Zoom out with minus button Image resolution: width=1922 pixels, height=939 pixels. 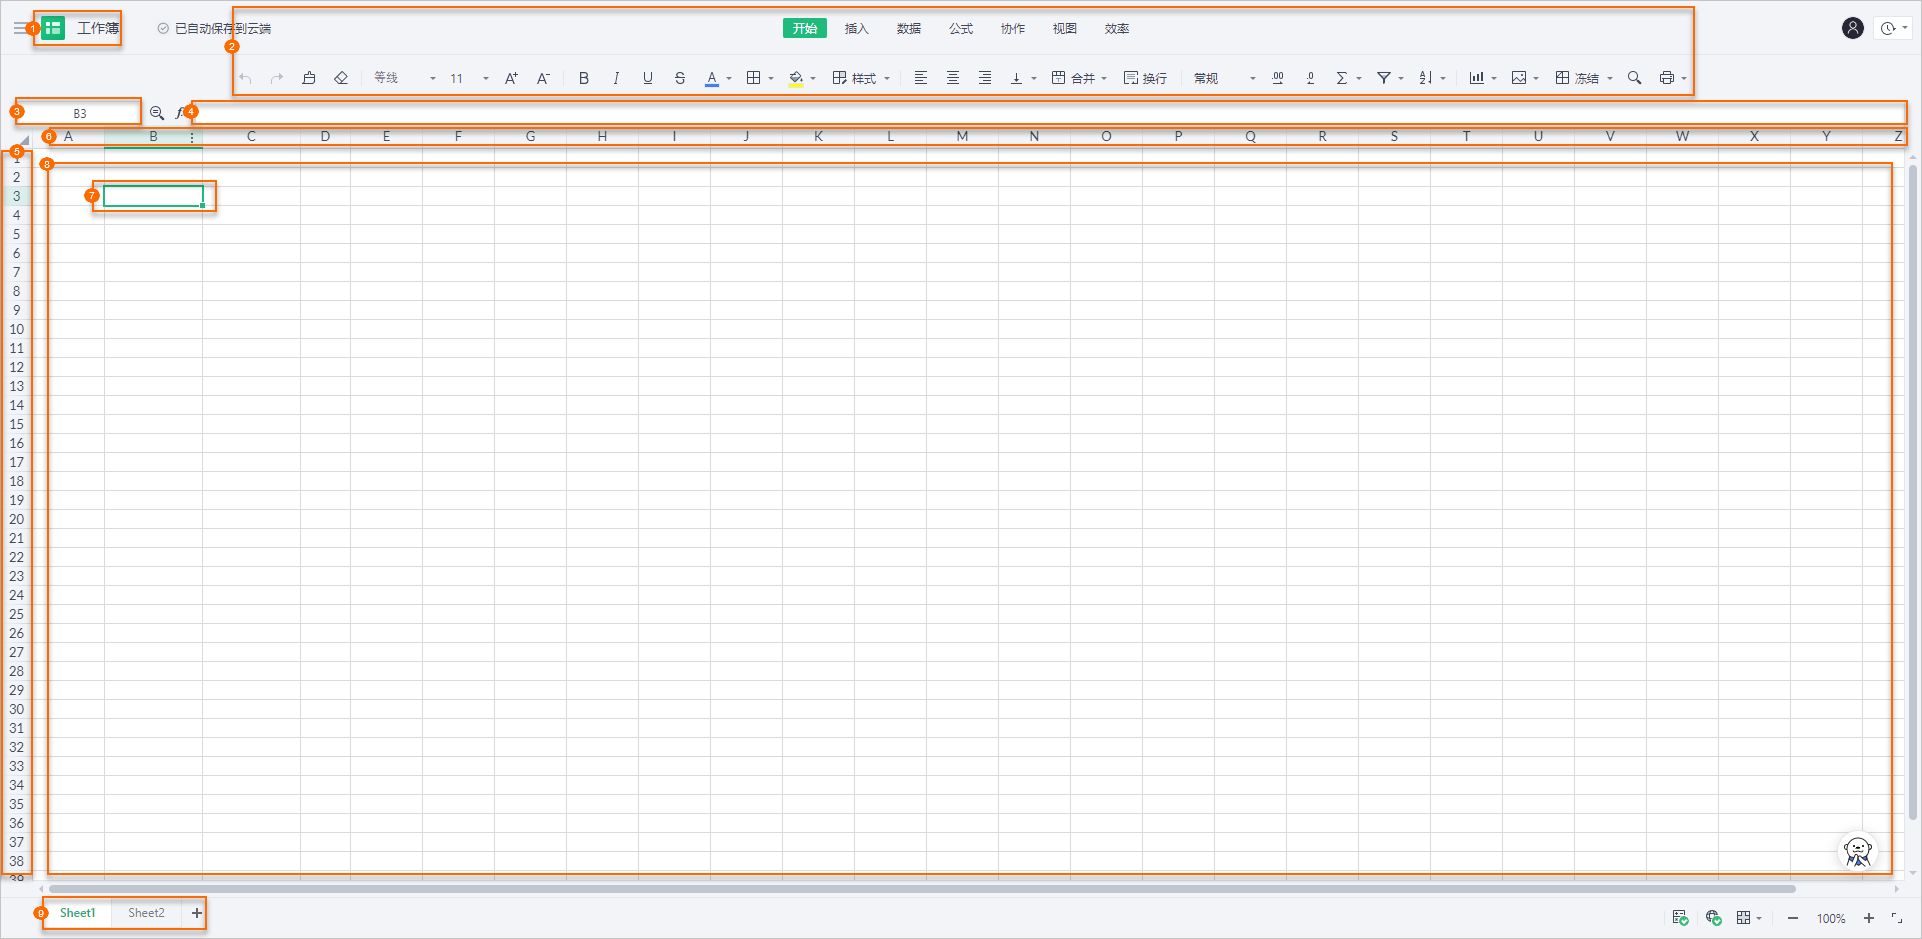point(1793,918)
